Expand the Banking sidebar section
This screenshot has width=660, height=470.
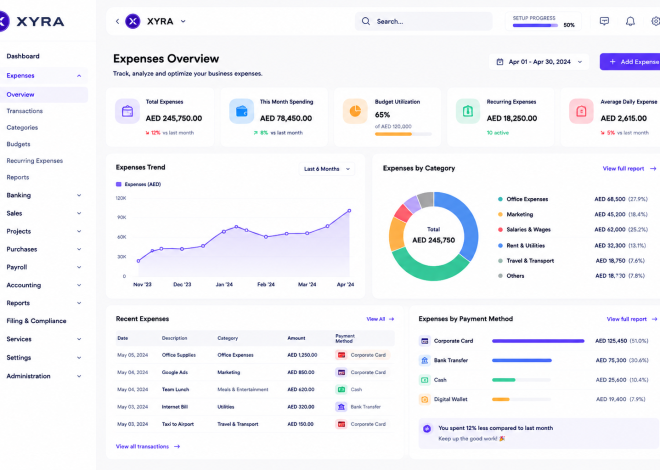tap(79, 195)
